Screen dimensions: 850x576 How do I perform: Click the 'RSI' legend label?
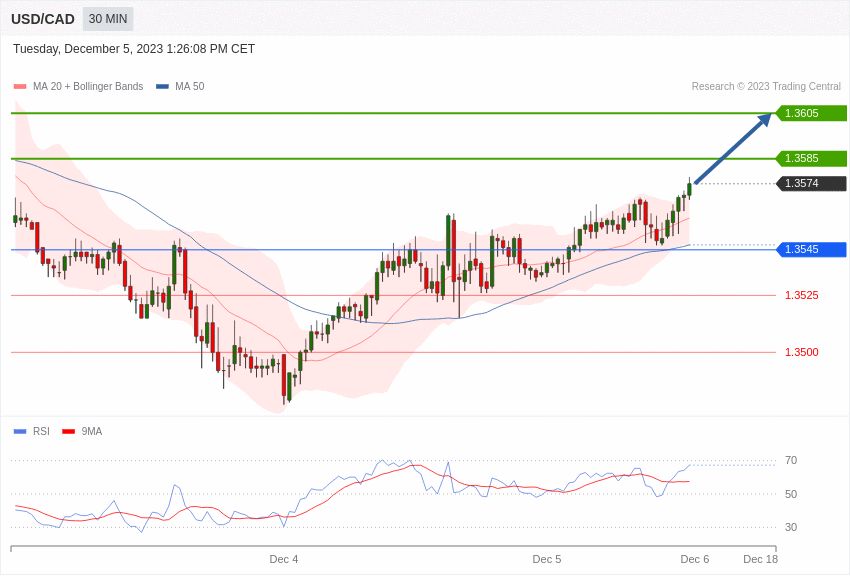(41, 432)
